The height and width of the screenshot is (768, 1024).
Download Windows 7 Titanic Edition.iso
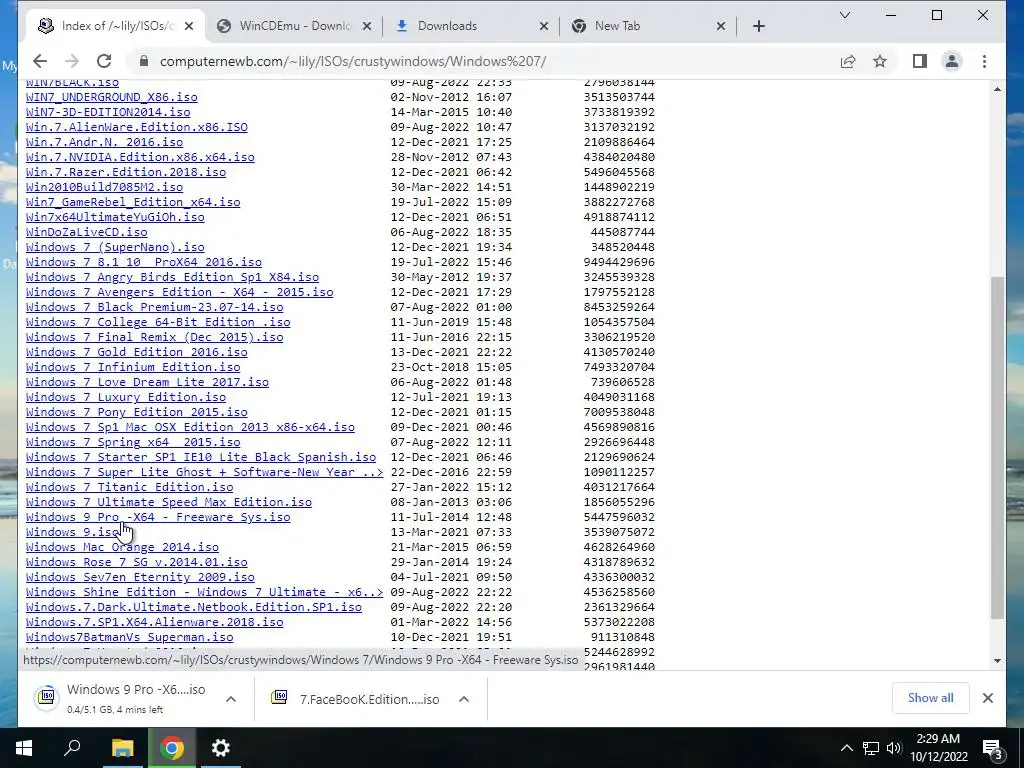click(x=129, y=487)
